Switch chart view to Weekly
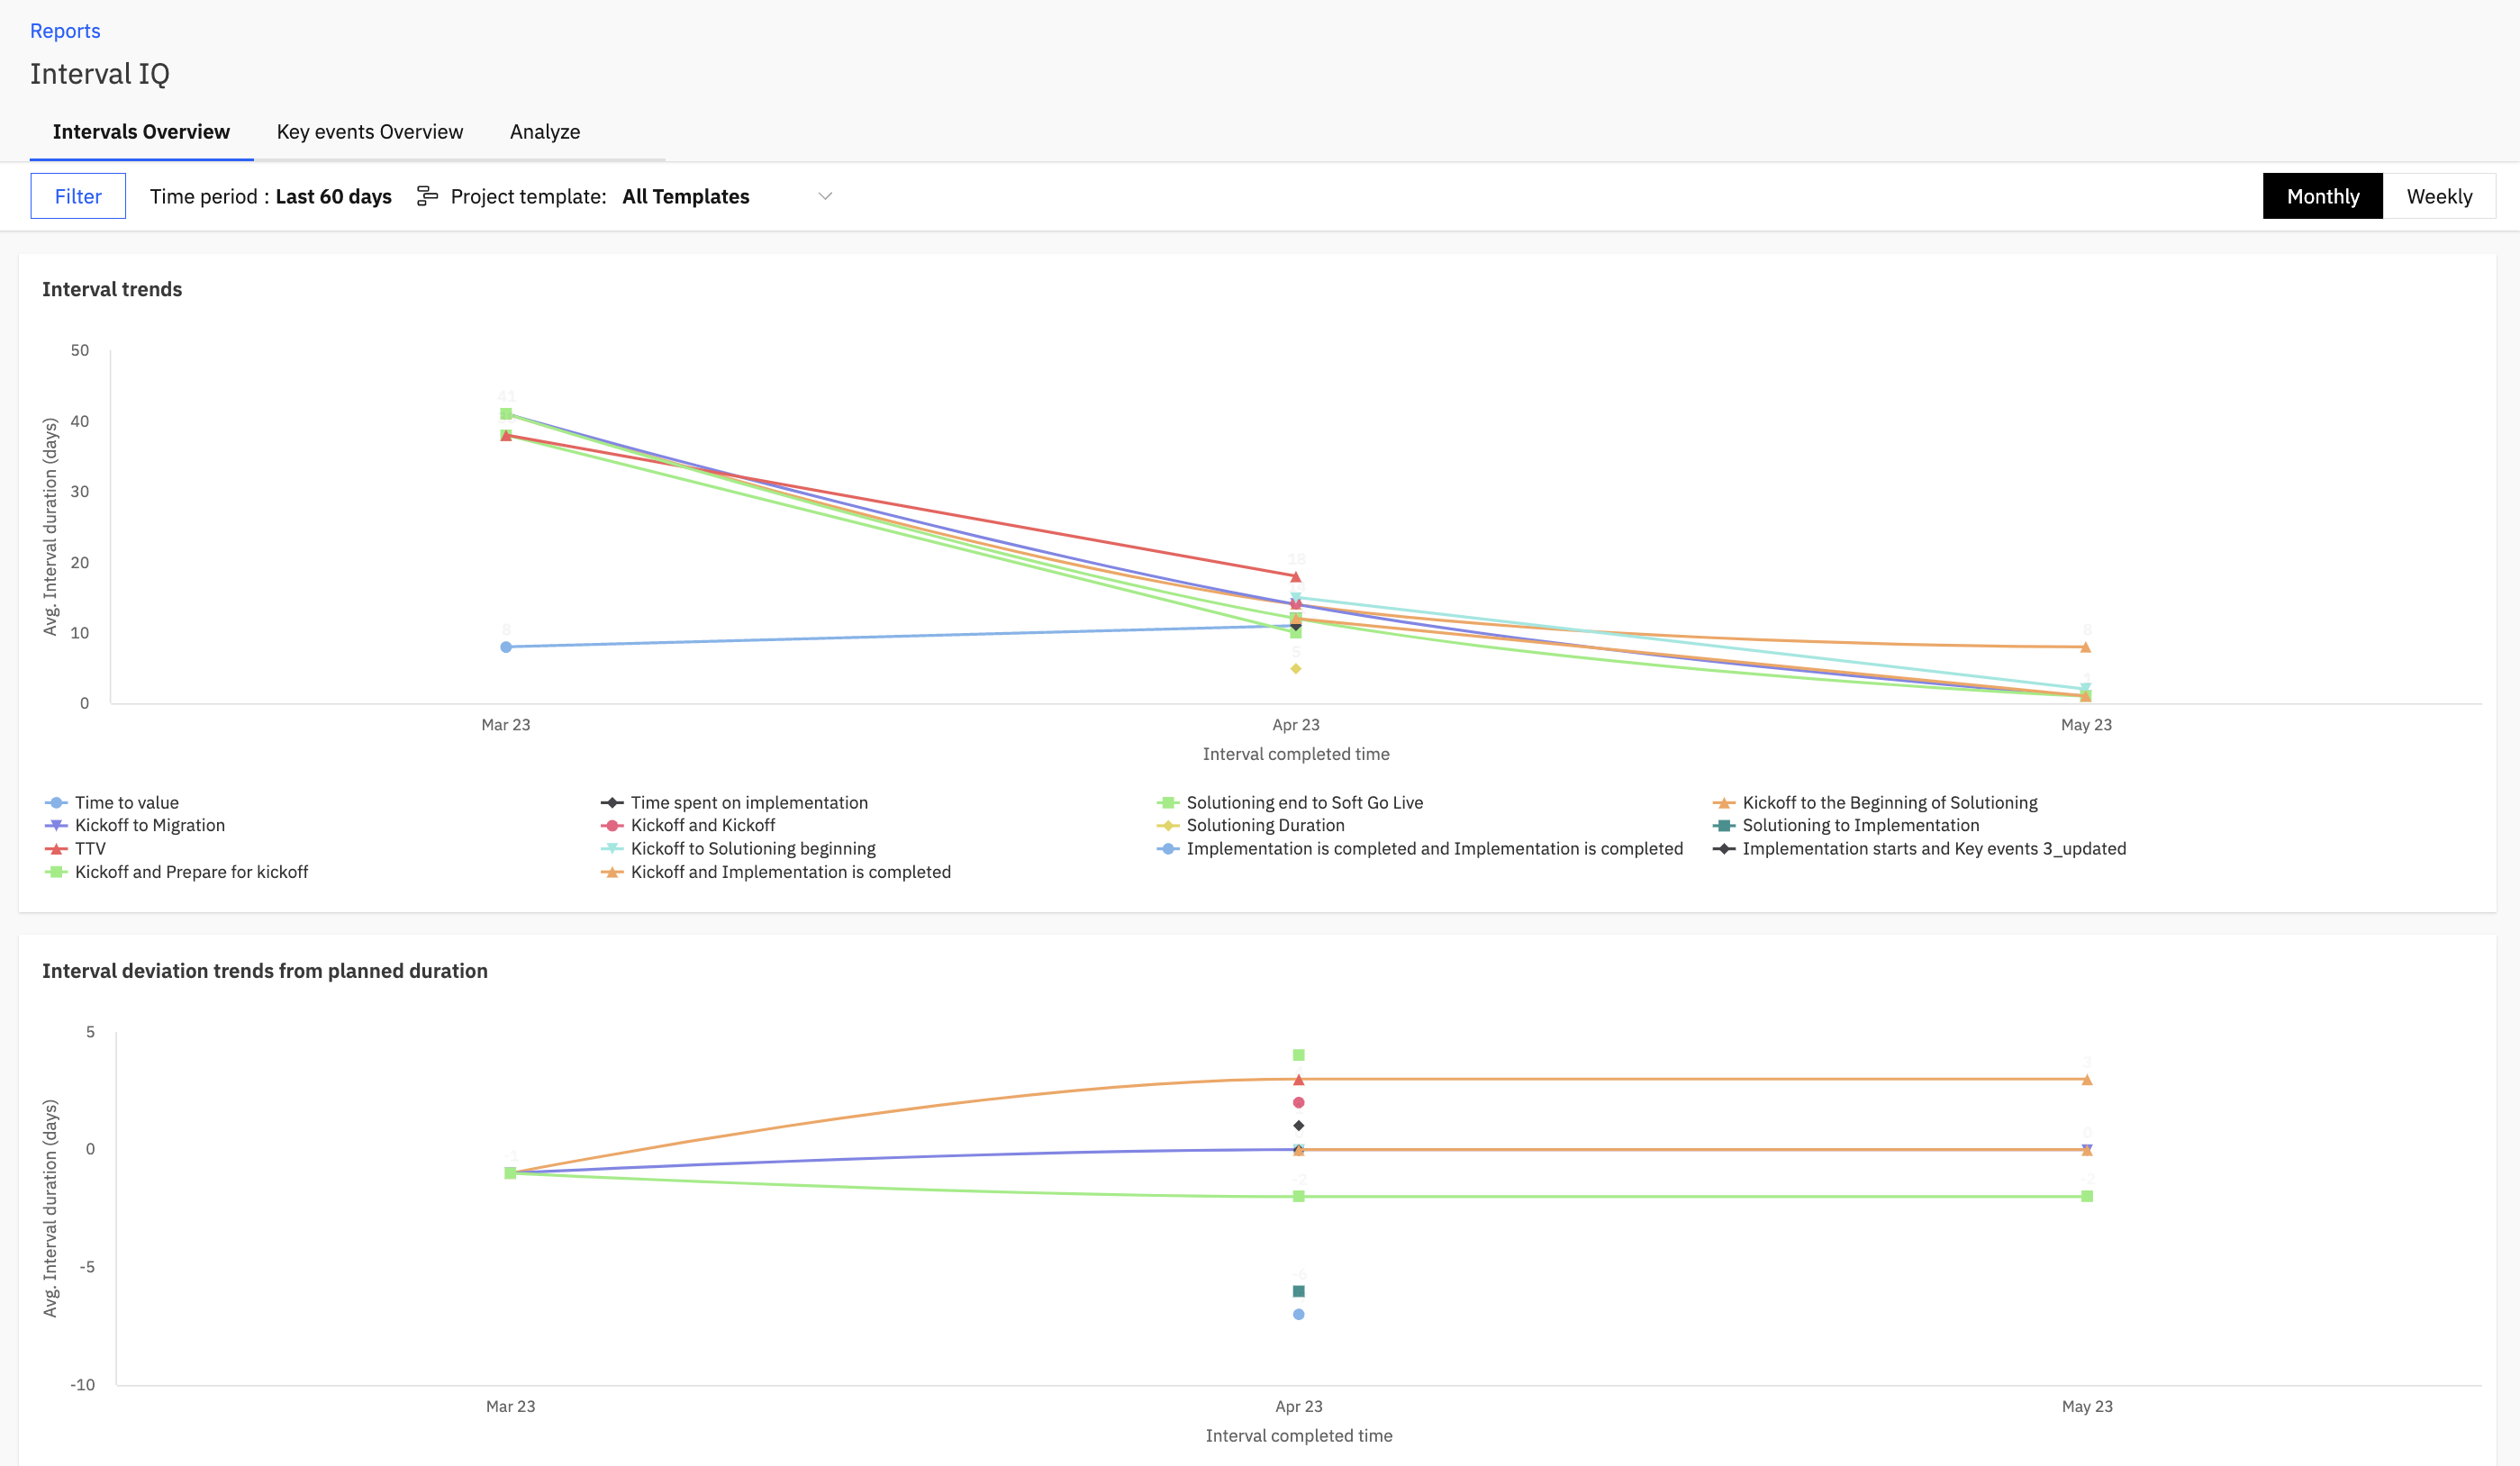Viewport: 2520px width, 1466px height. (x=2438, y=196)
